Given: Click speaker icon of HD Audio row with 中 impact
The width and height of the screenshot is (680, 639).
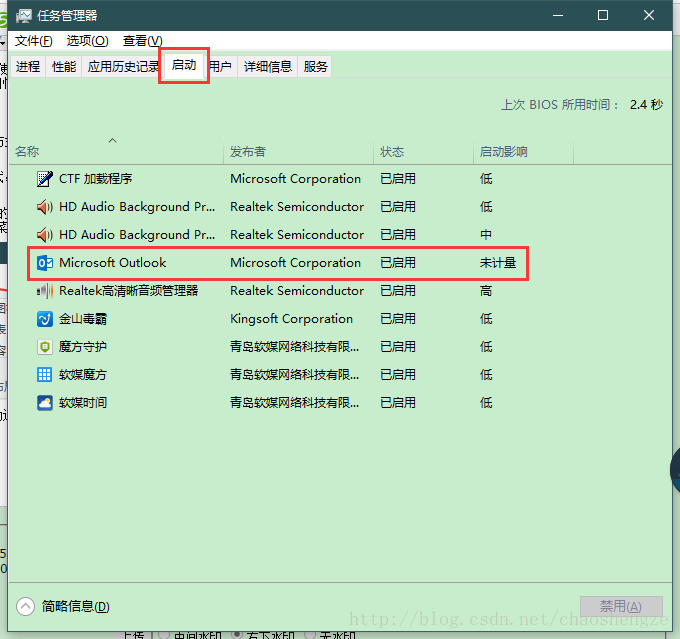Looking at the screenshot, I should [45, 235].
